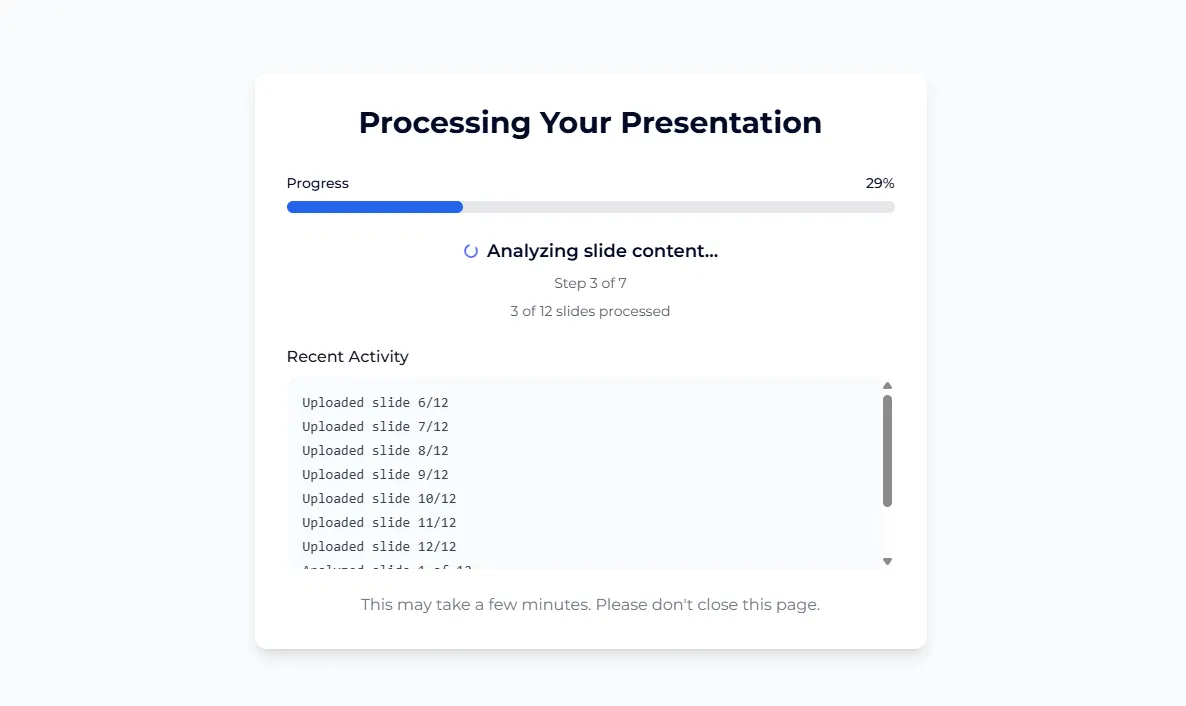Select the "Uploaded slide 9/12" log entry
The image size is (1186, 706).
[x=375, y=475]
